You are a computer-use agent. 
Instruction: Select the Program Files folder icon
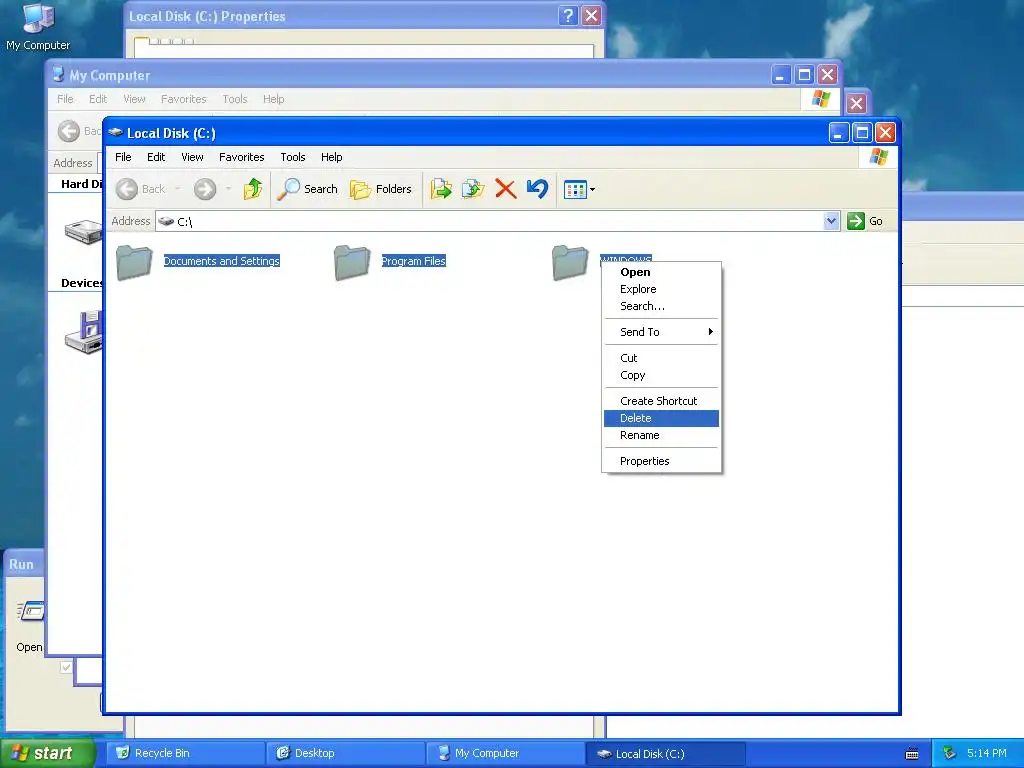click(352, 263)
